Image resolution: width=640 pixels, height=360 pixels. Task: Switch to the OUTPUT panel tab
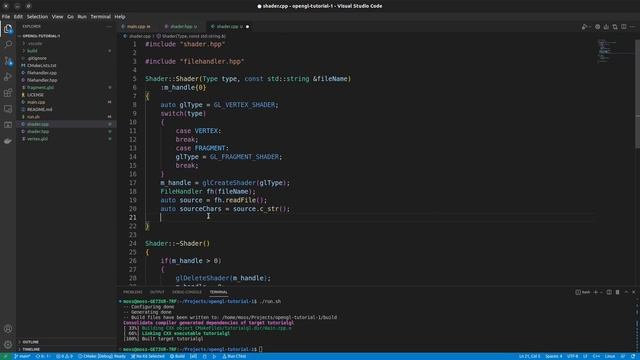[x=157, y=292]
